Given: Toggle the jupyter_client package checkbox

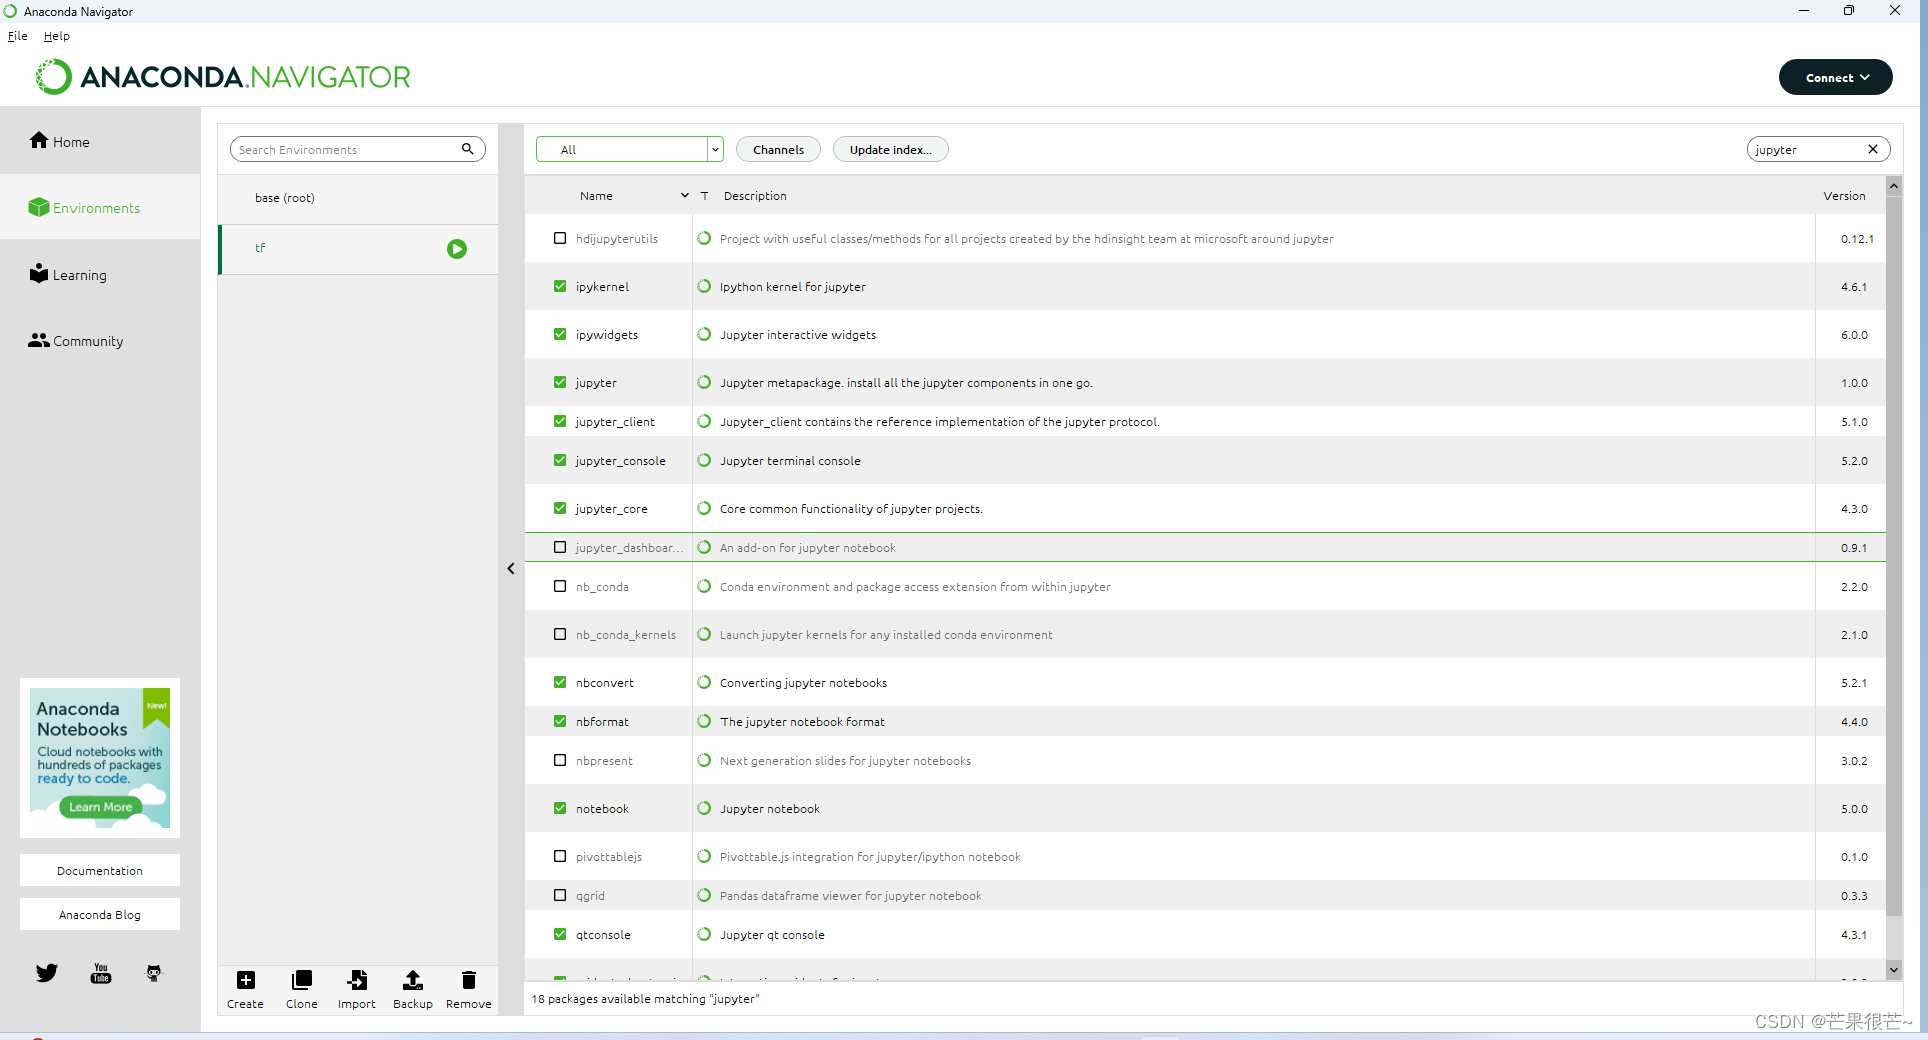Looking at the screenshot, I should (x=560, y=421).
